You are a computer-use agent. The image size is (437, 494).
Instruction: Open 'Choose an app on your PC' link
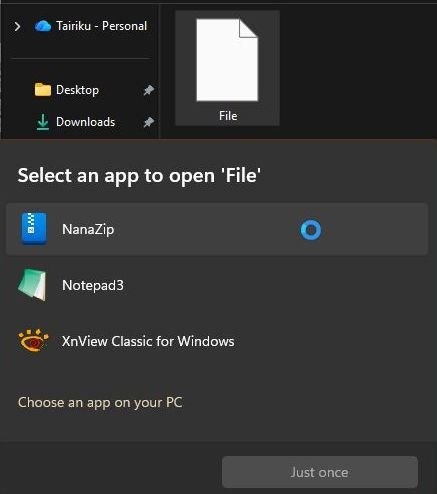[x=100, y=402]
